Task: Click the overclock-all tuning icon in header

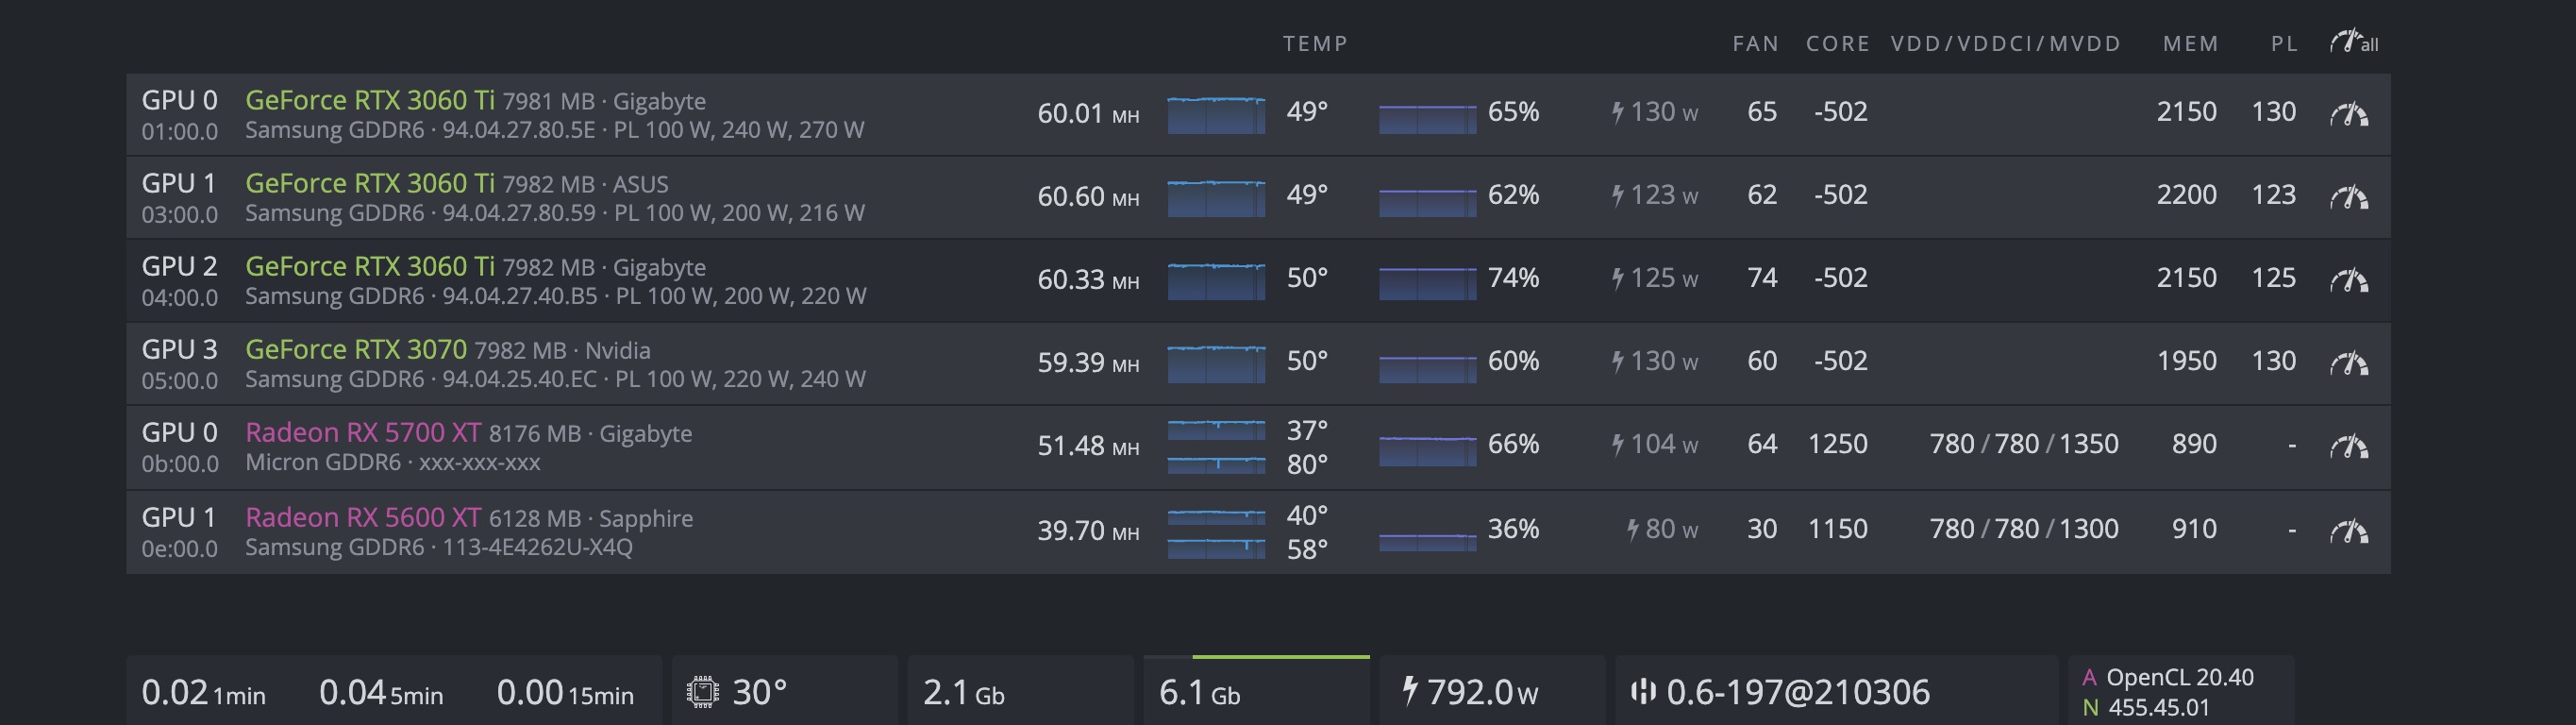Action: tap(2353, 42)
